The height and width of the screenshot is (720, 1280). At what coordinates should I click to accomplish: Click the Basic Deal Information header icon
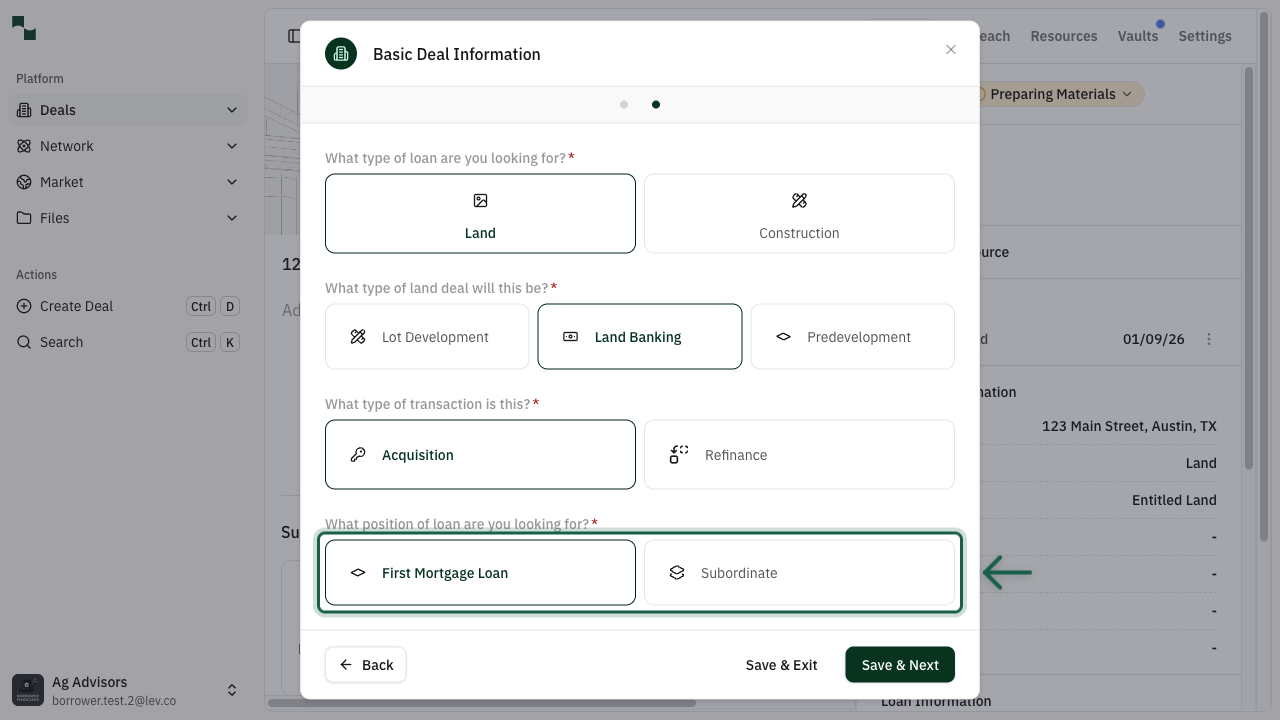pos(341,53)
